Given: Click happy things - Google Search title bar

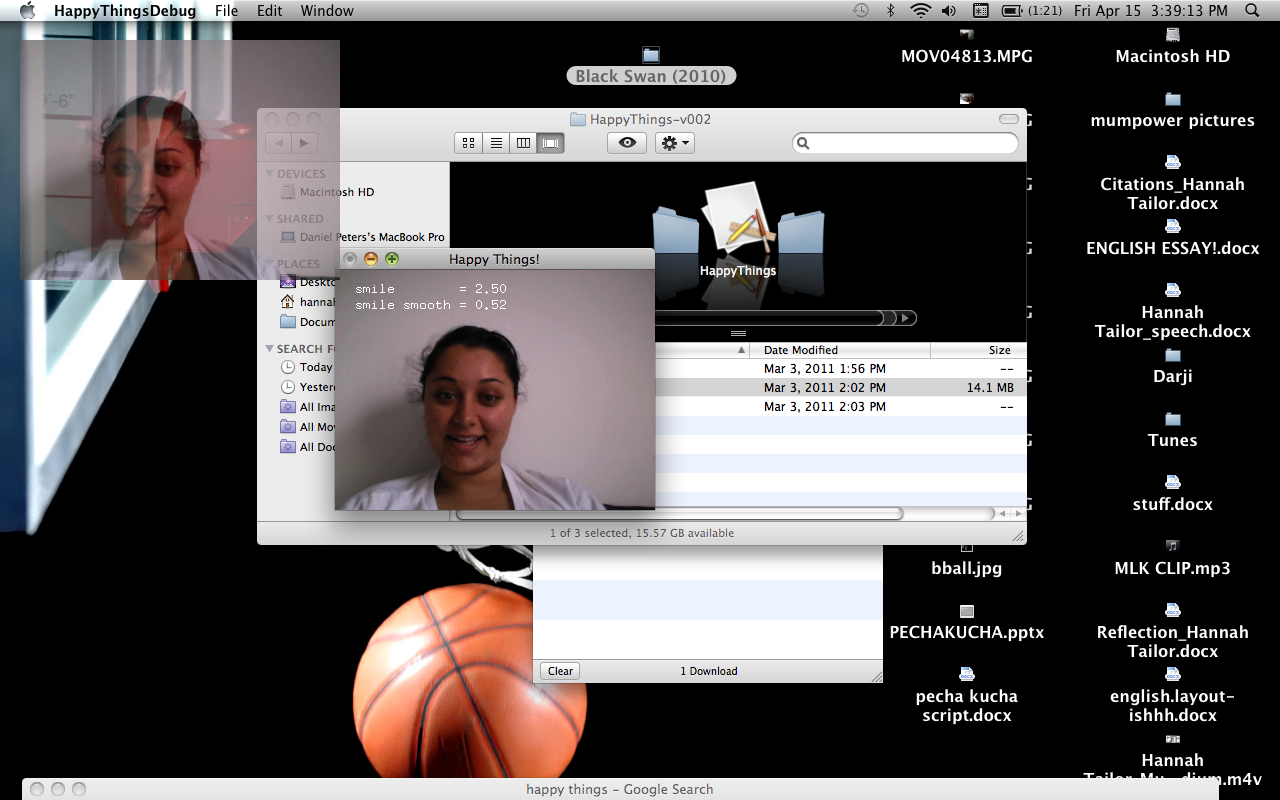Looking at the screenshot, I should point(620,789).
